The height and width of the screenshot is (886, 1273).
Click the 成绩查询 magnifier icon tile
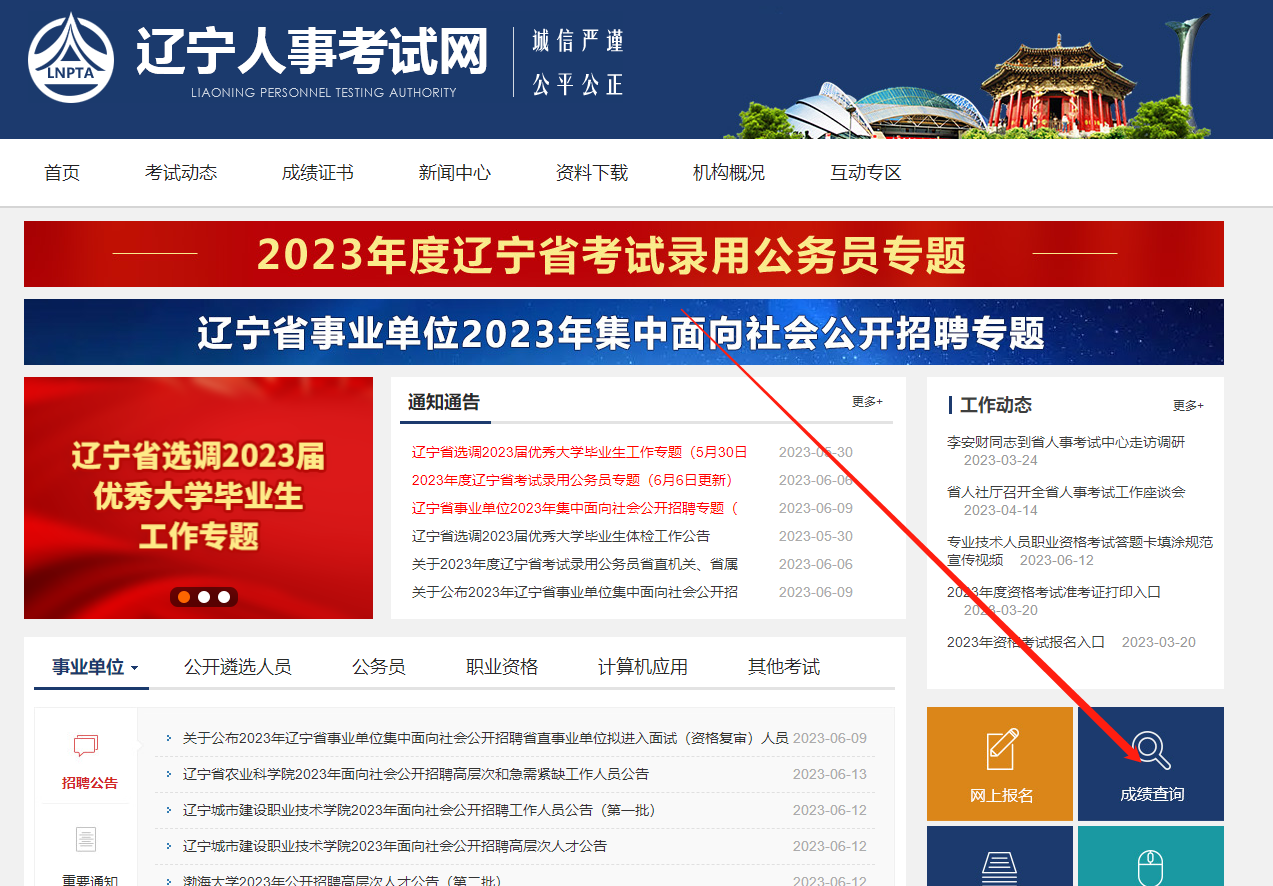tap(1151, 764)
